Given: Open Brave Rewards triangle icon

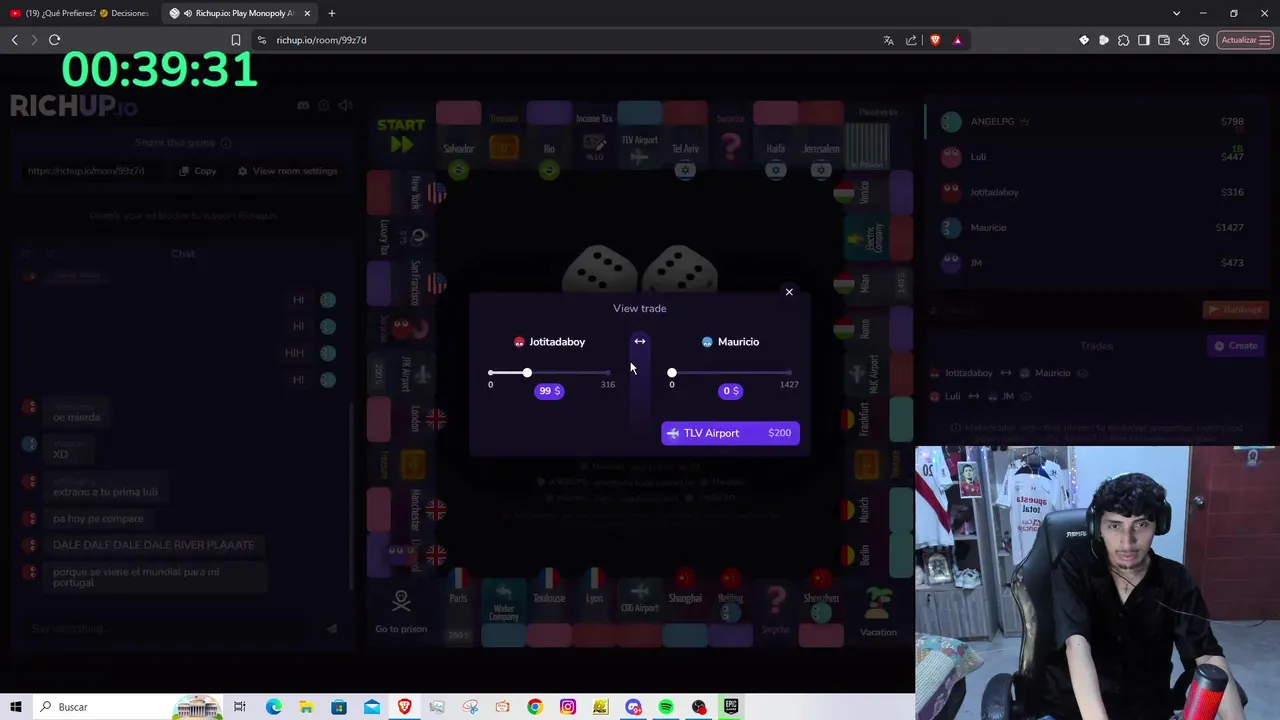Looking at the screenshot, I should click(x=957, y=40).
